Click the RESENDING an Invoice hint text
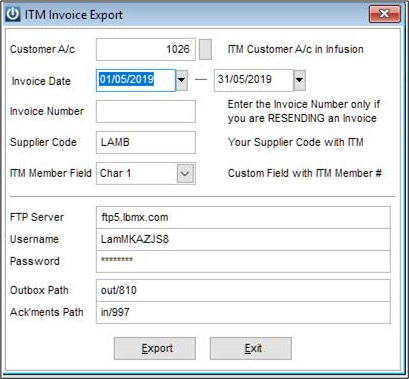 point(303,111)
